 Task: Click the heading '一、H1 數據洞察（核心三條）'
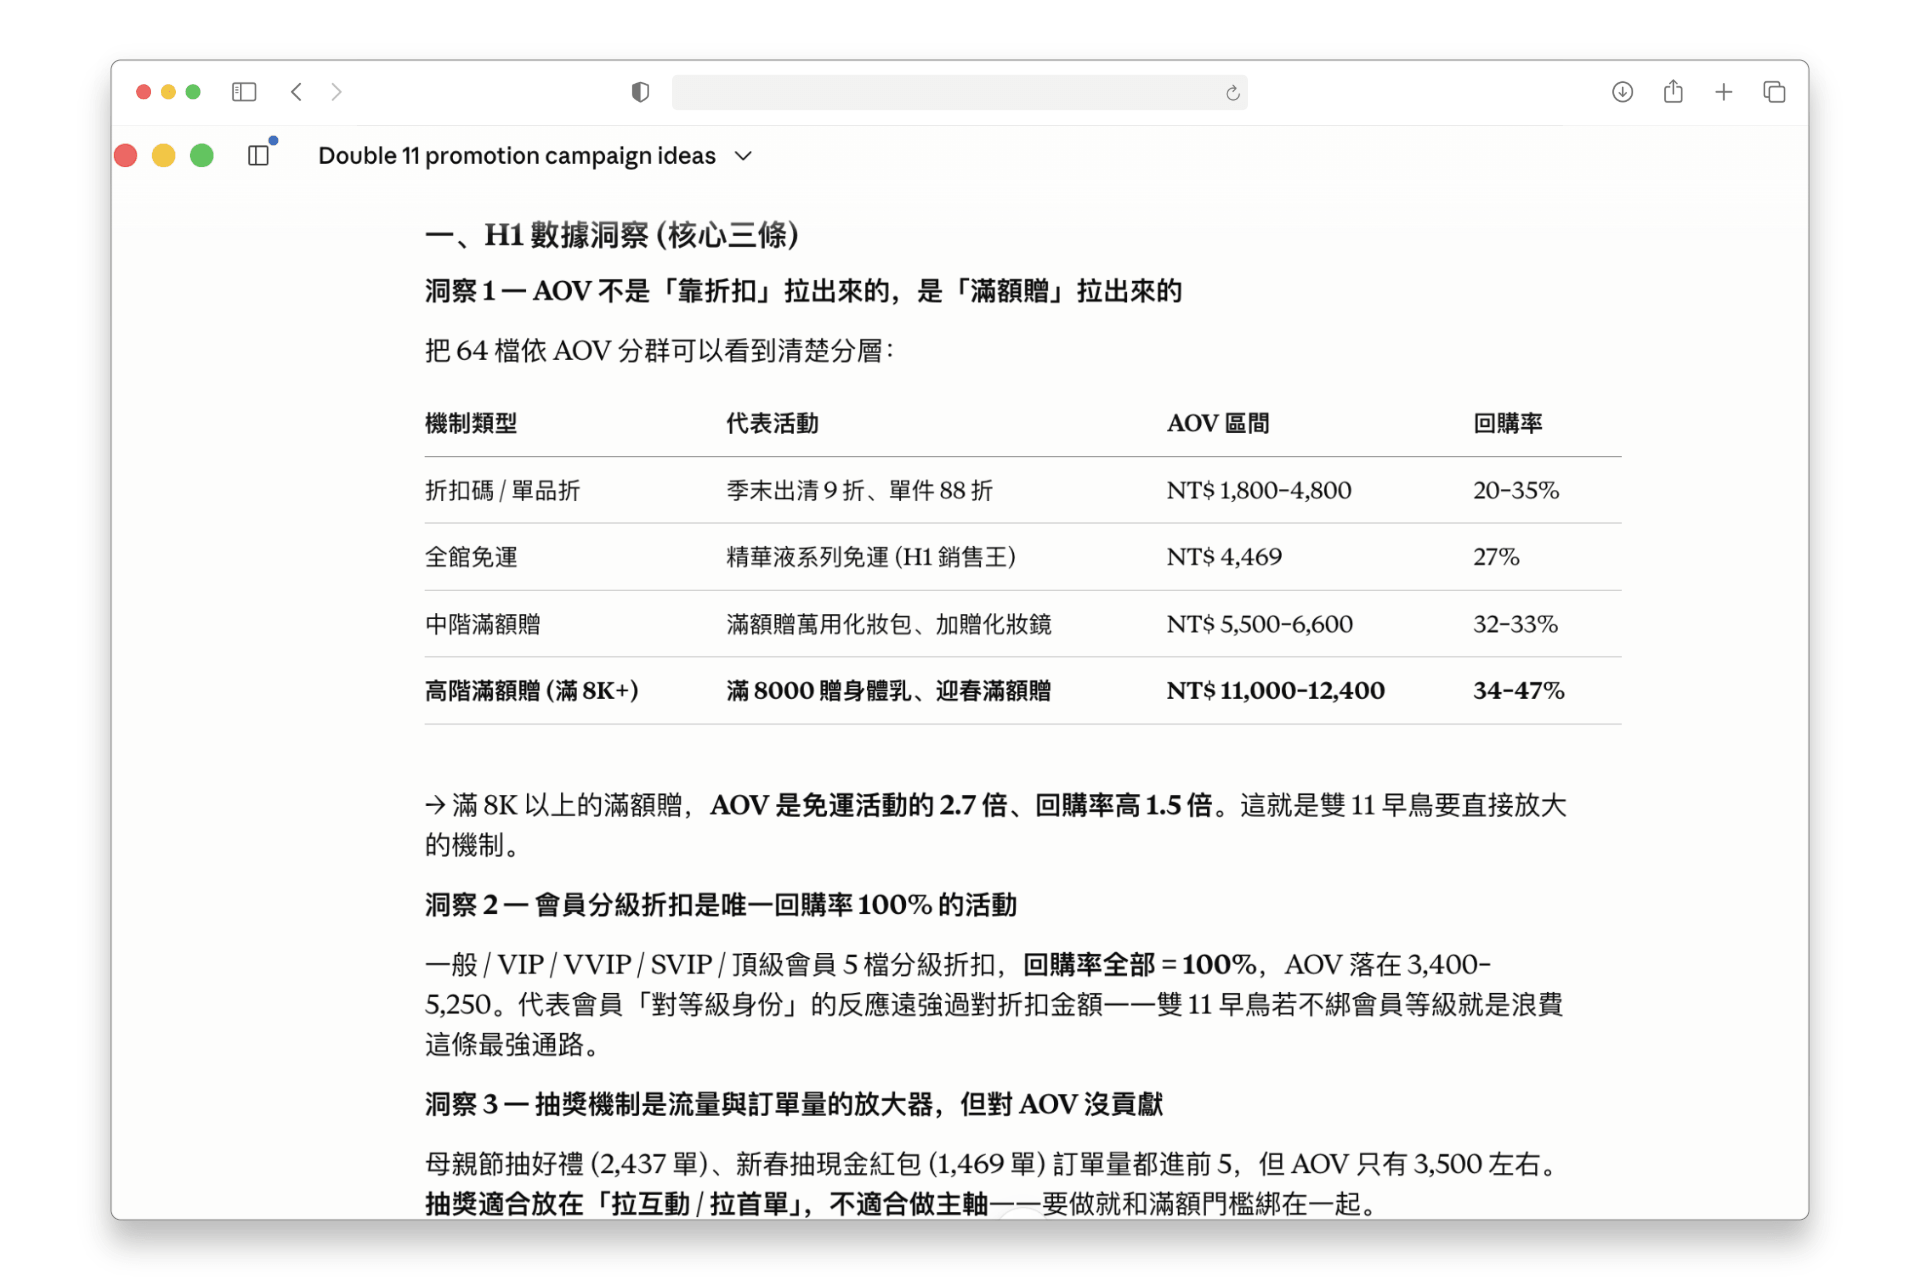612,235
